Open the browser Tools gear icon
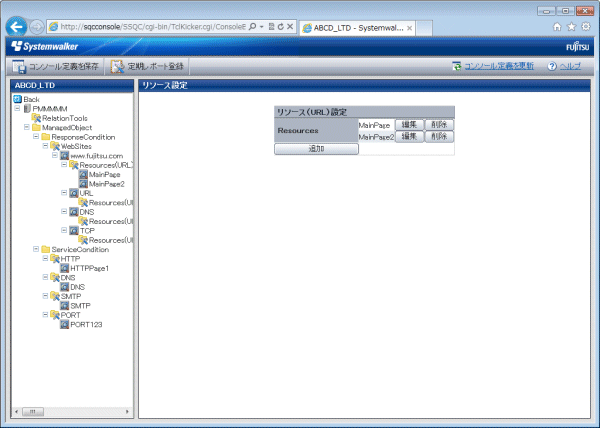This screenshot has width=600, height=428. (586, 27)
